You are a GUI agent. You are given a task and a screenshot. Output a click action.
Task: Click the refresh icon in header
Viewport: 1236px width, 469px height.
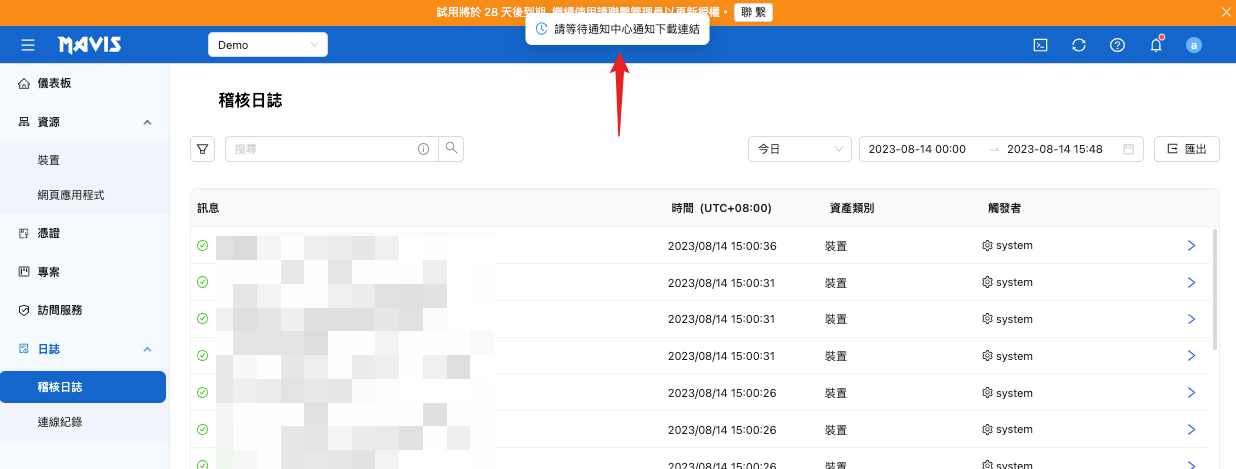click(1079, 45)
